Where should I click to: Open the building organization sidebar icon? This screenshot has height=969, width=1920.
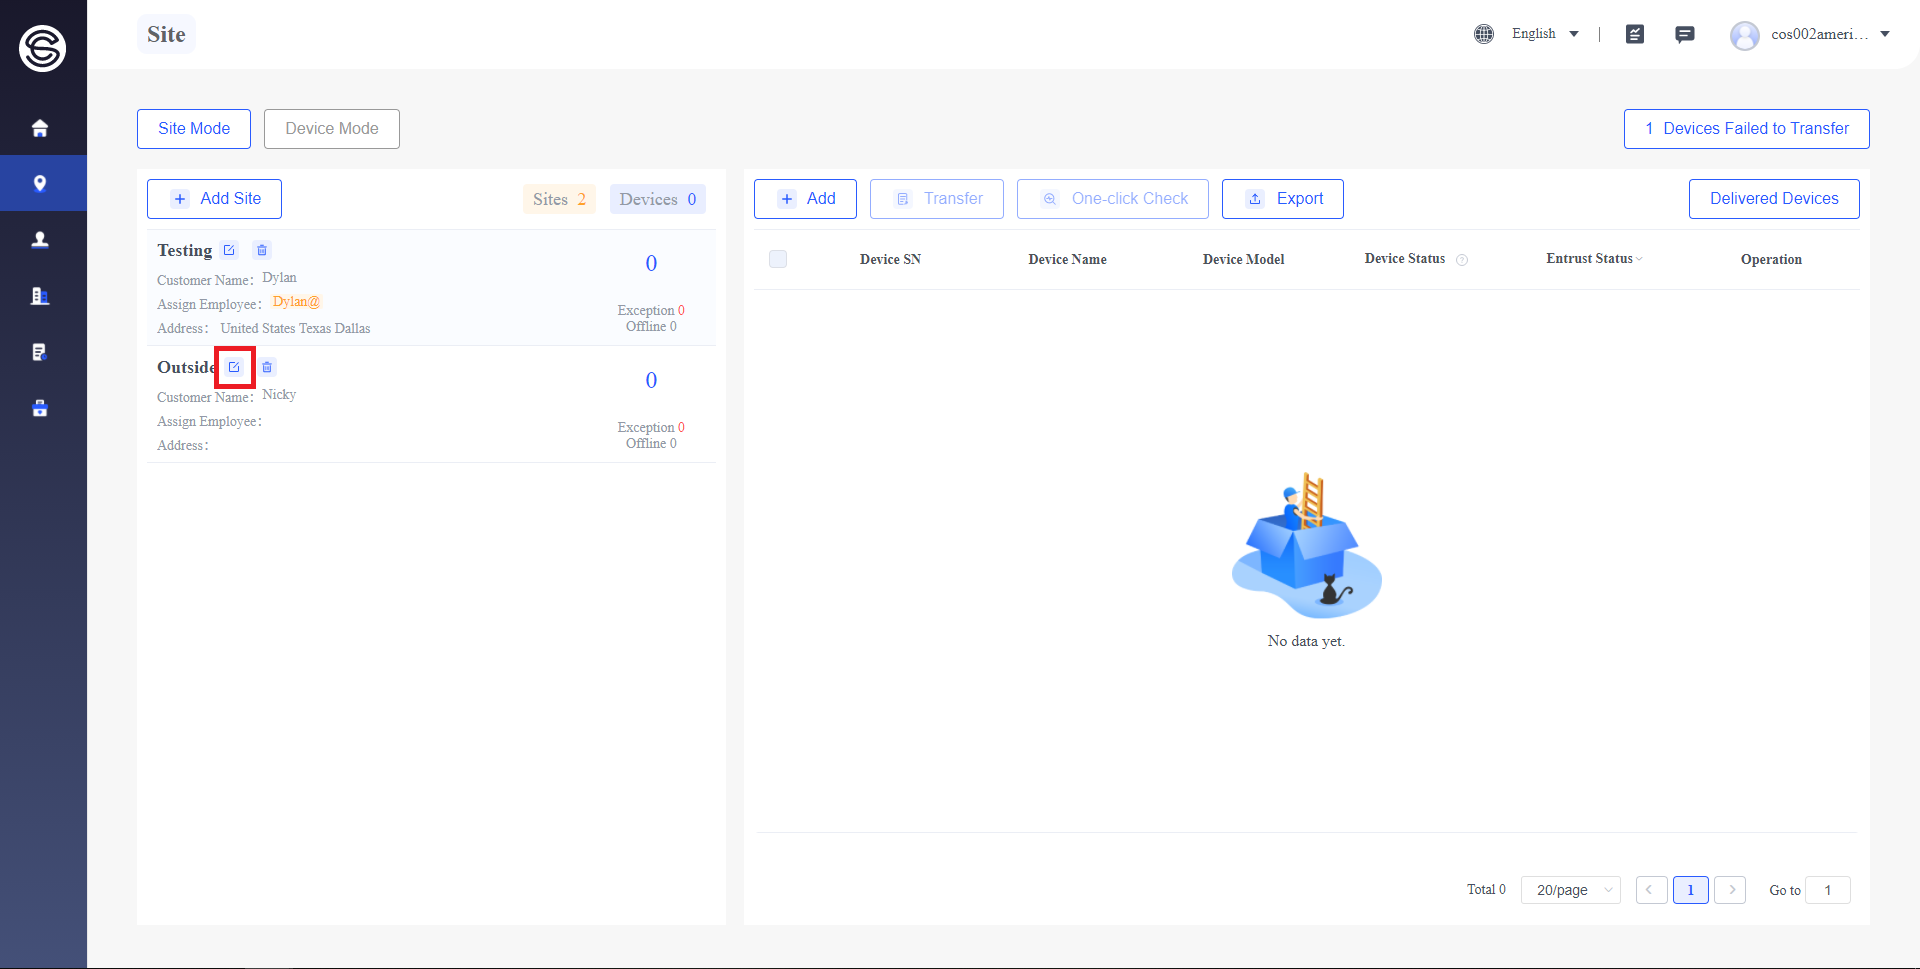pos(40,296)
